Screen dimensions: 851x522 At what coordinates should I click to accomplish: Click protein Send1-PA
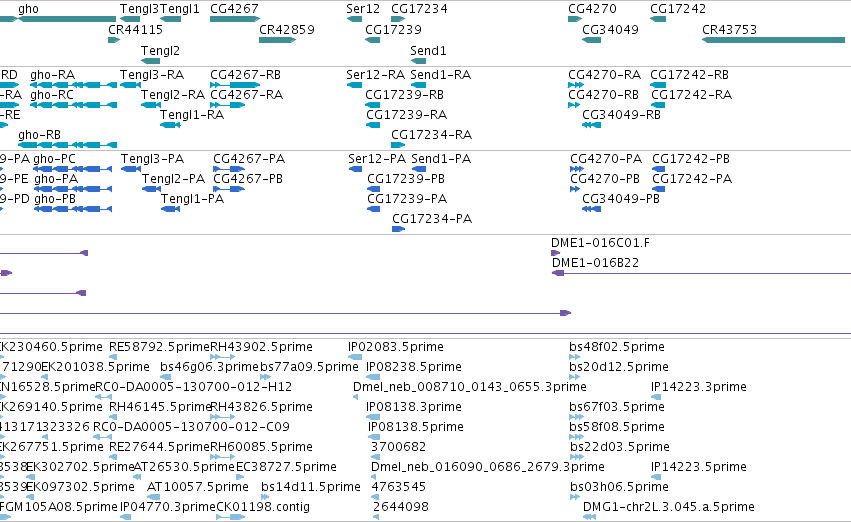pos(441,158)
